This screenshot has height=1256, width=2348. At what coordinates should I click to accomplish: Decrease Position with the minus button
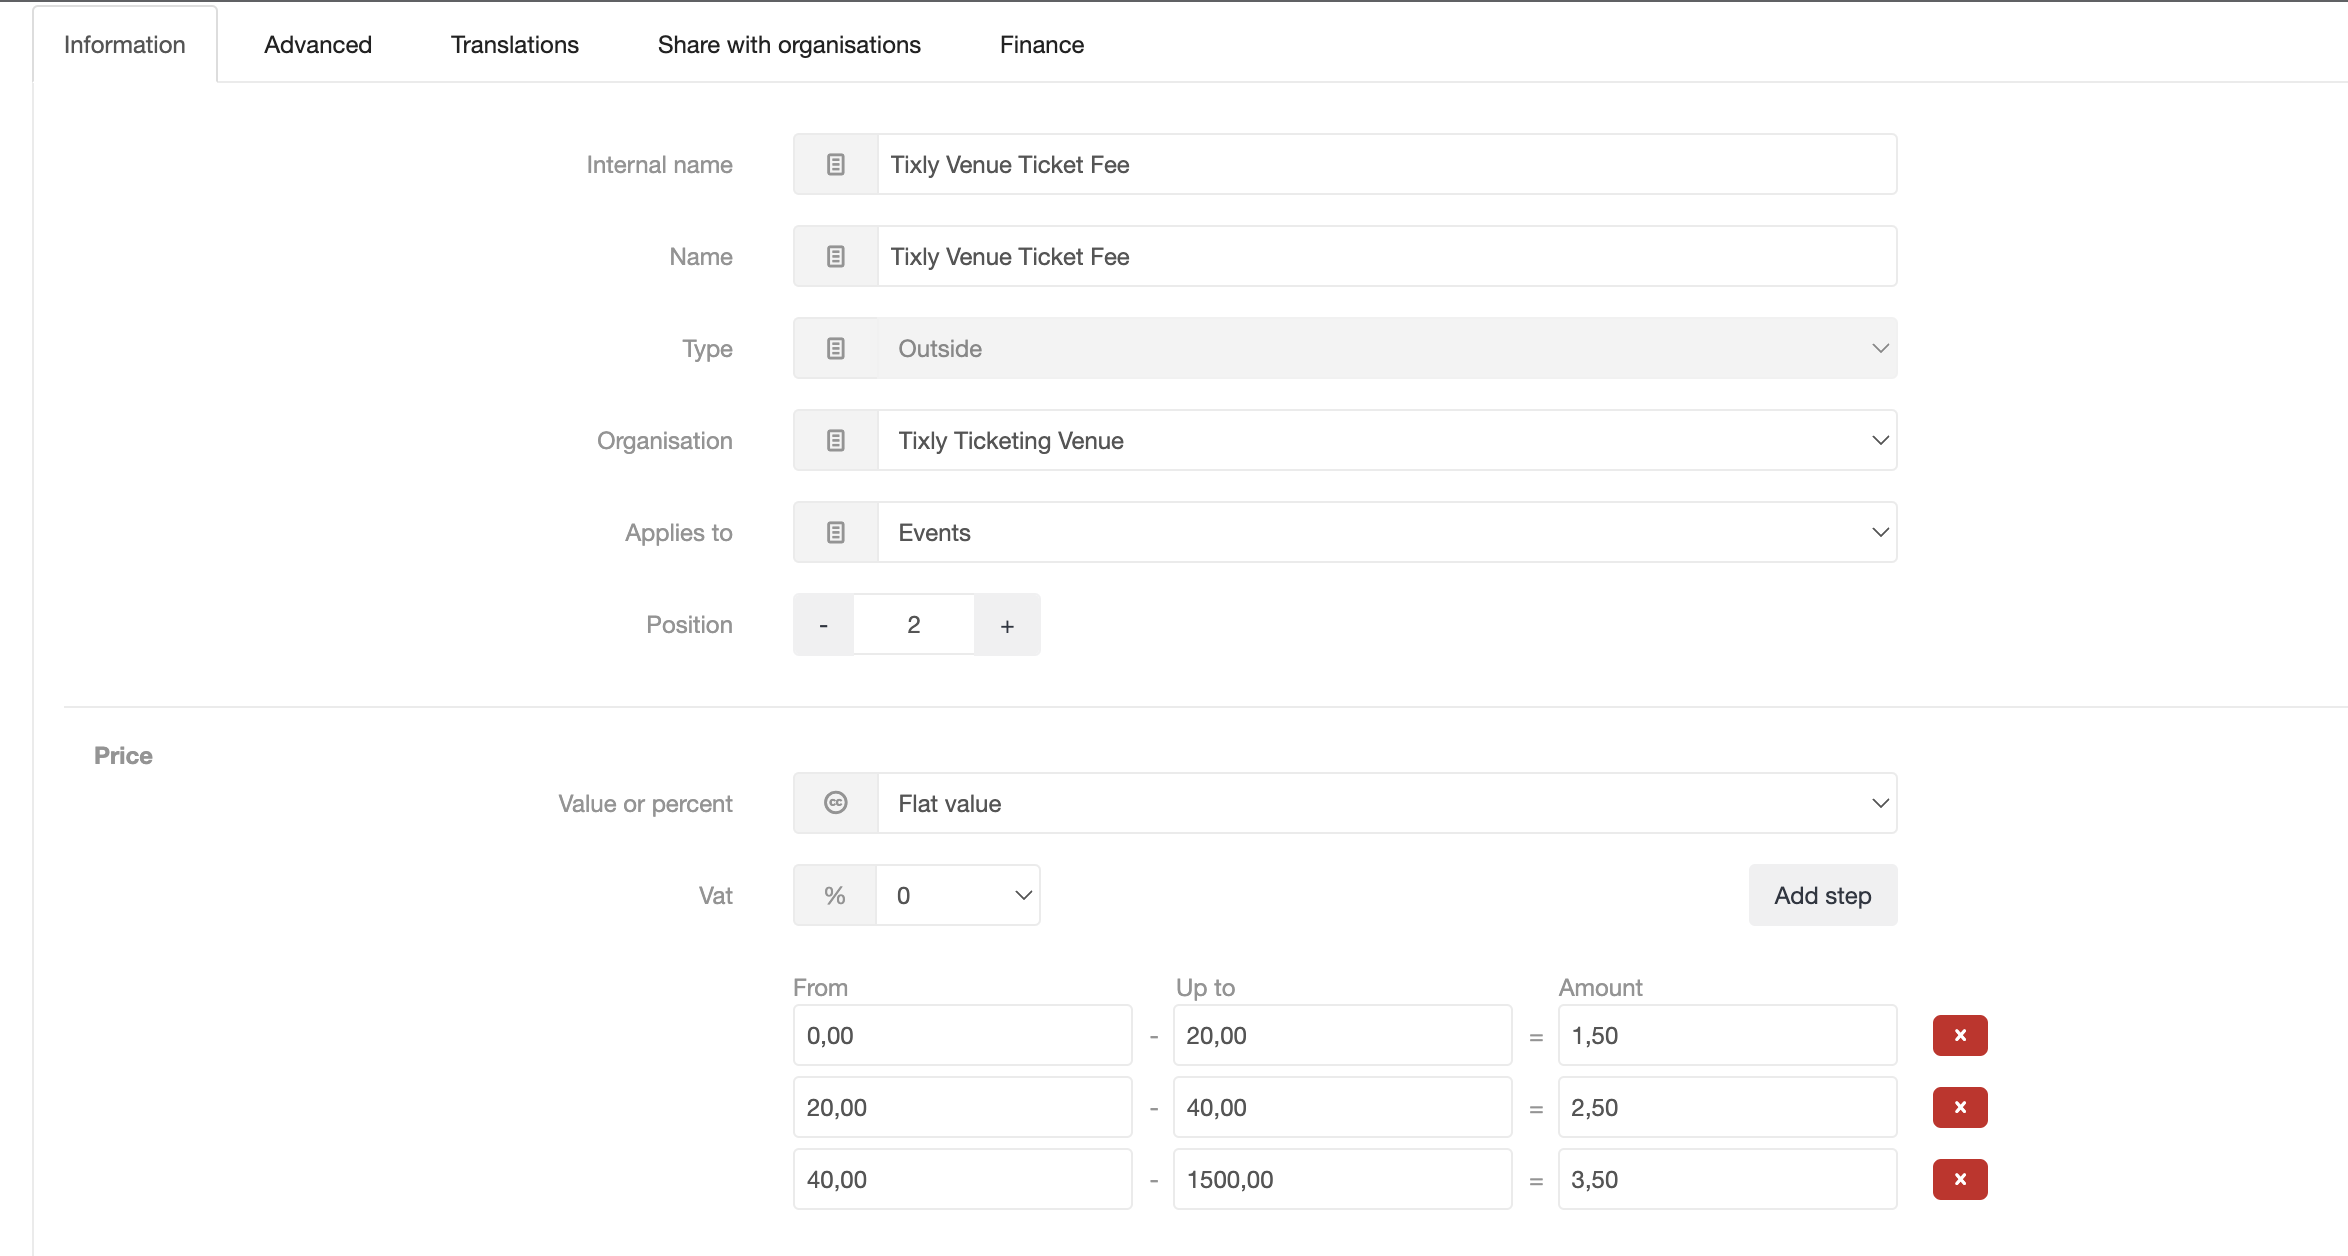tap(823, 625)
